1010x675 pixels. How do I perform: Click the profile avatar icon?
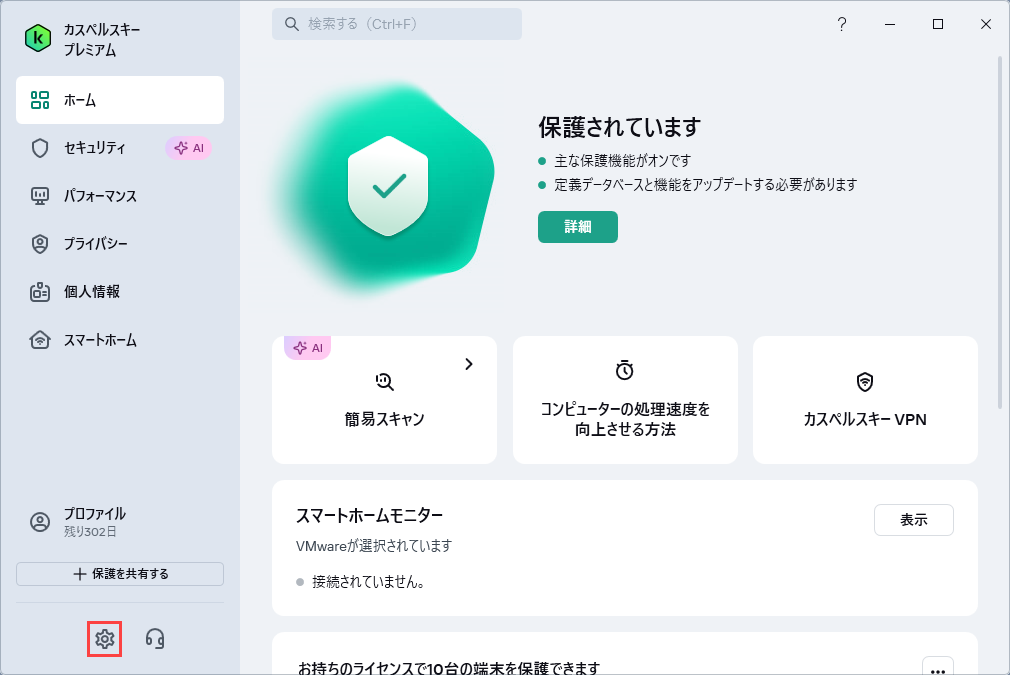[x=40, y=522]
